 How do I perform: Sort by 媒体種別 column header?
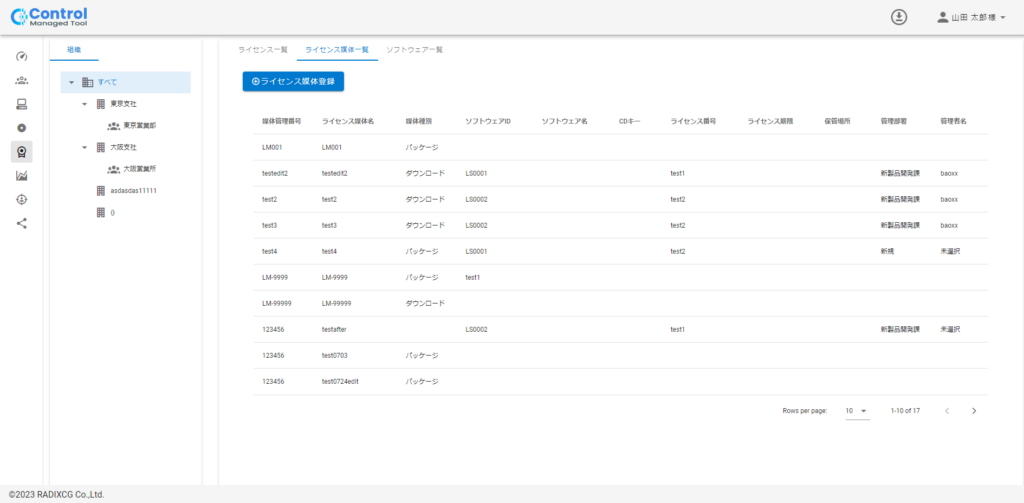[x=419, y=122]
